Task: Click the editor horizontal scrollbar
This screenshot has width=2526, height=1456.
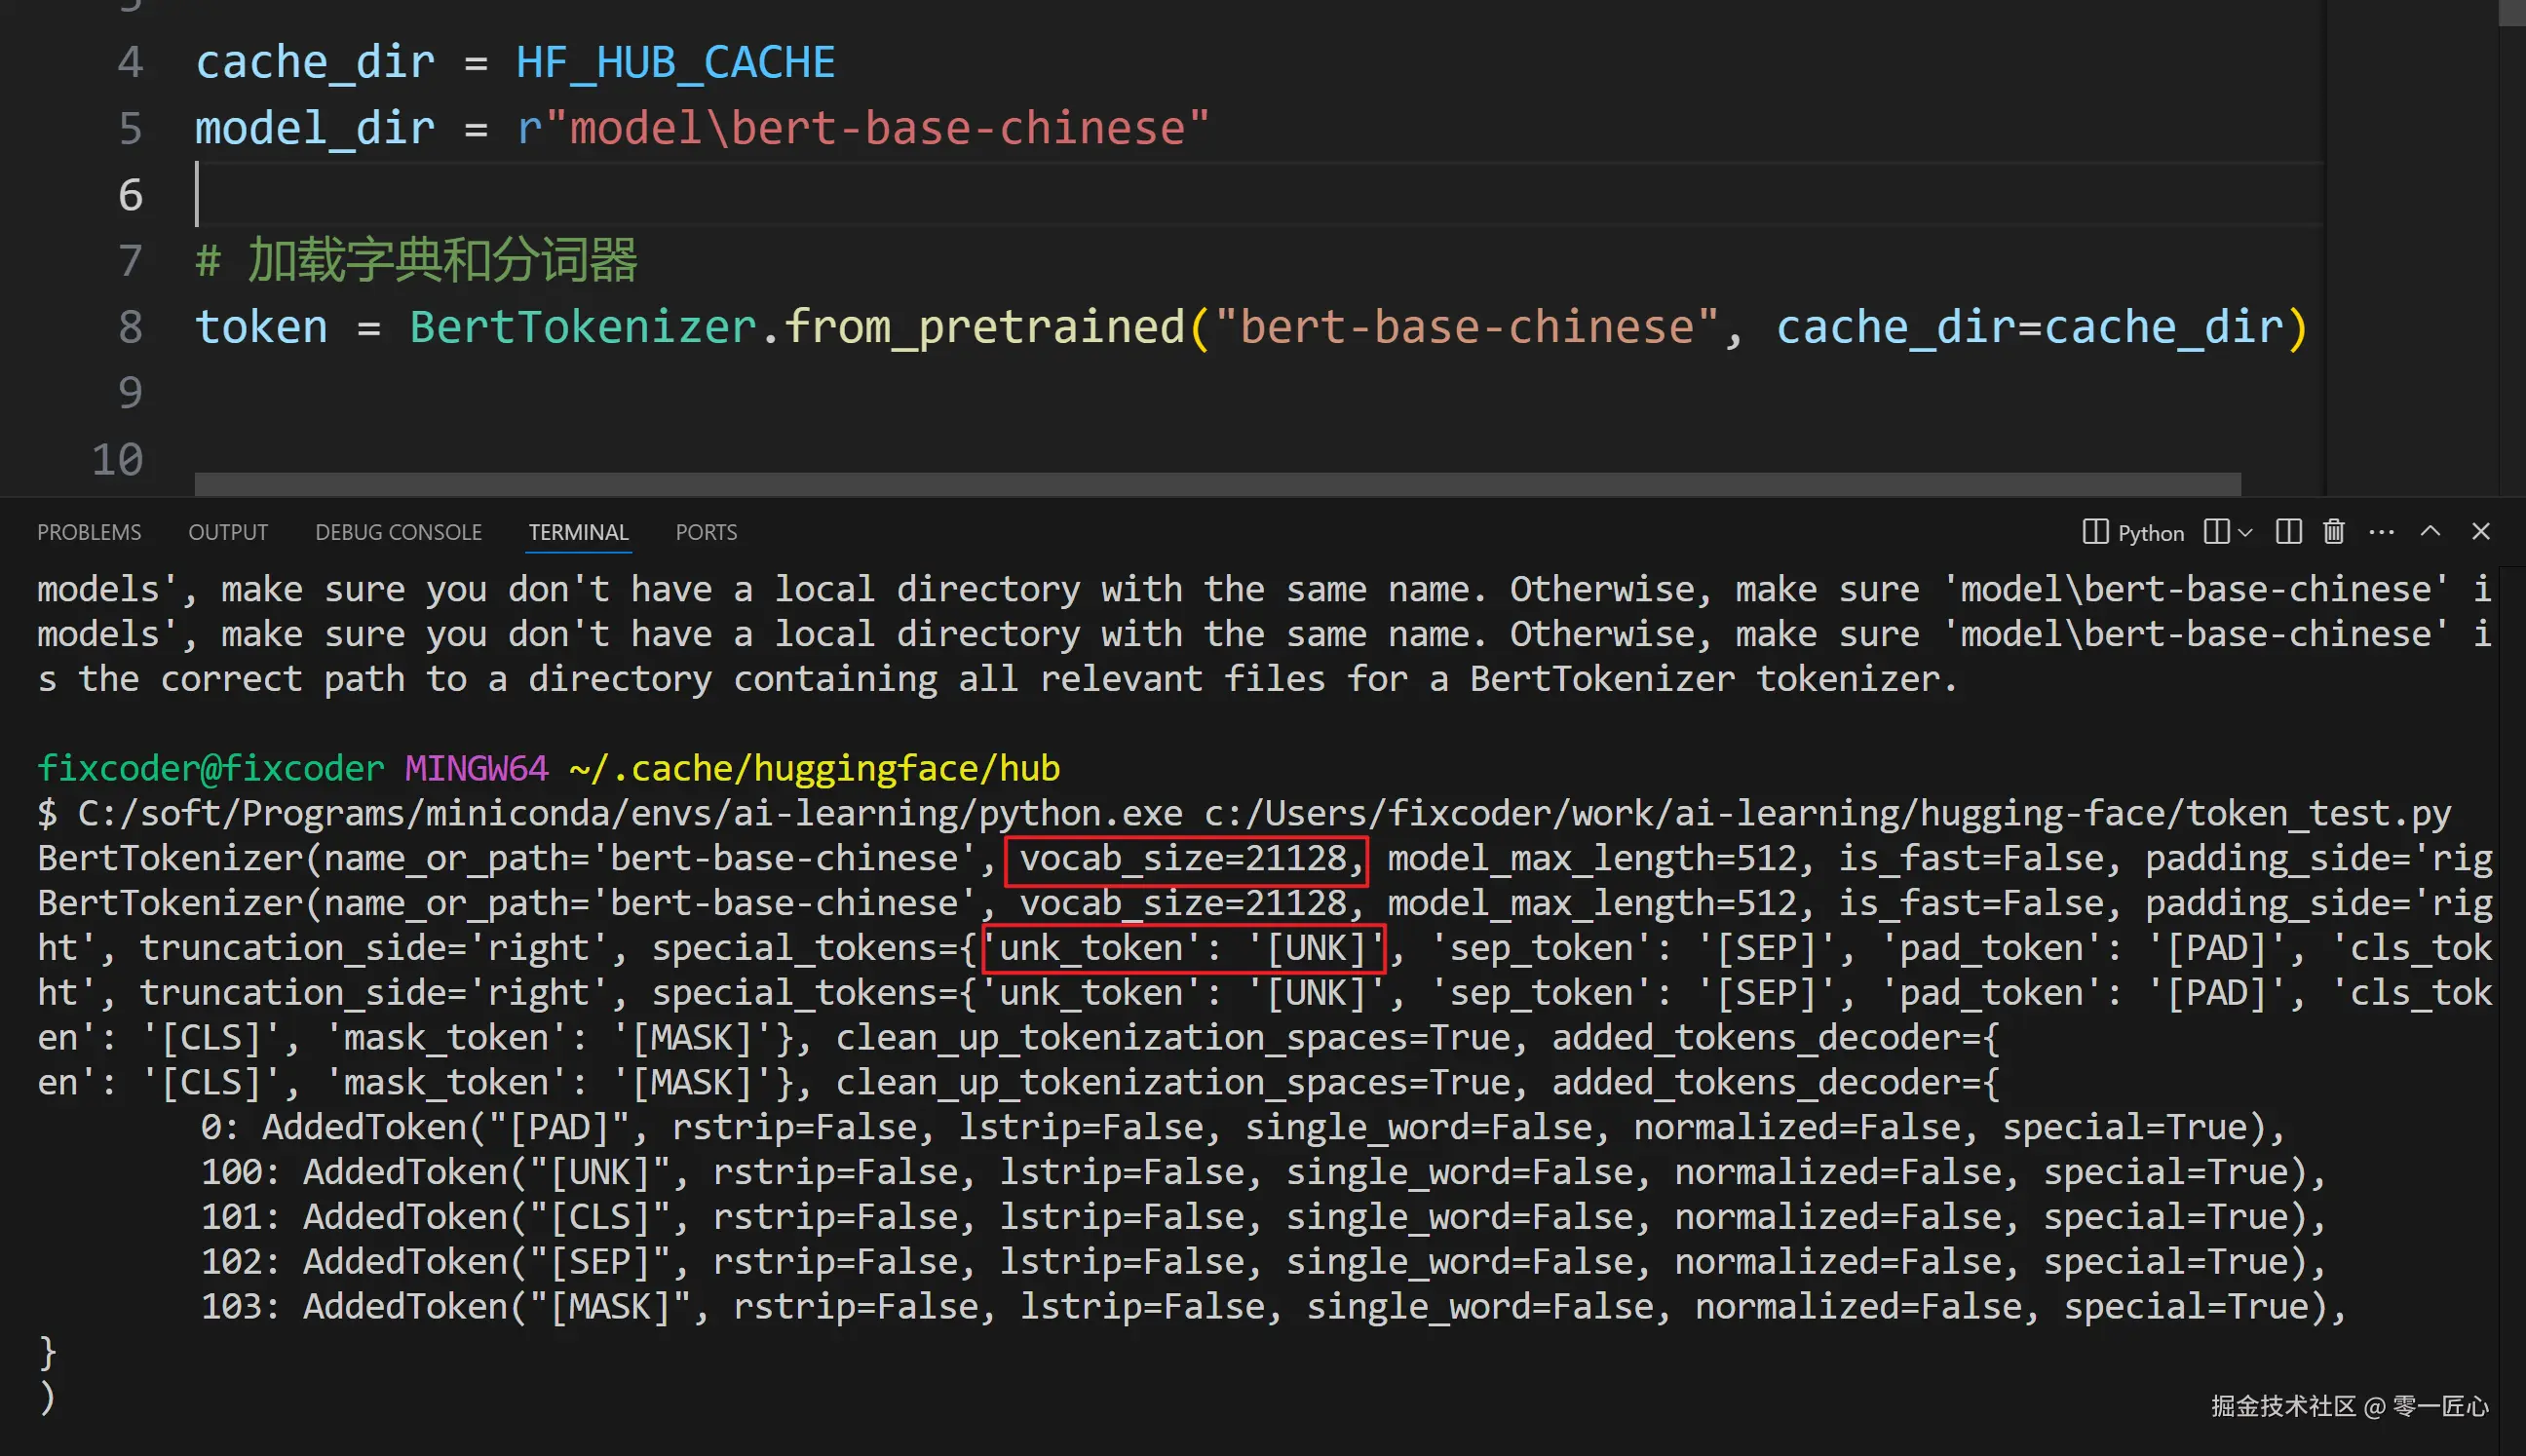Action: click(1216, 484)
